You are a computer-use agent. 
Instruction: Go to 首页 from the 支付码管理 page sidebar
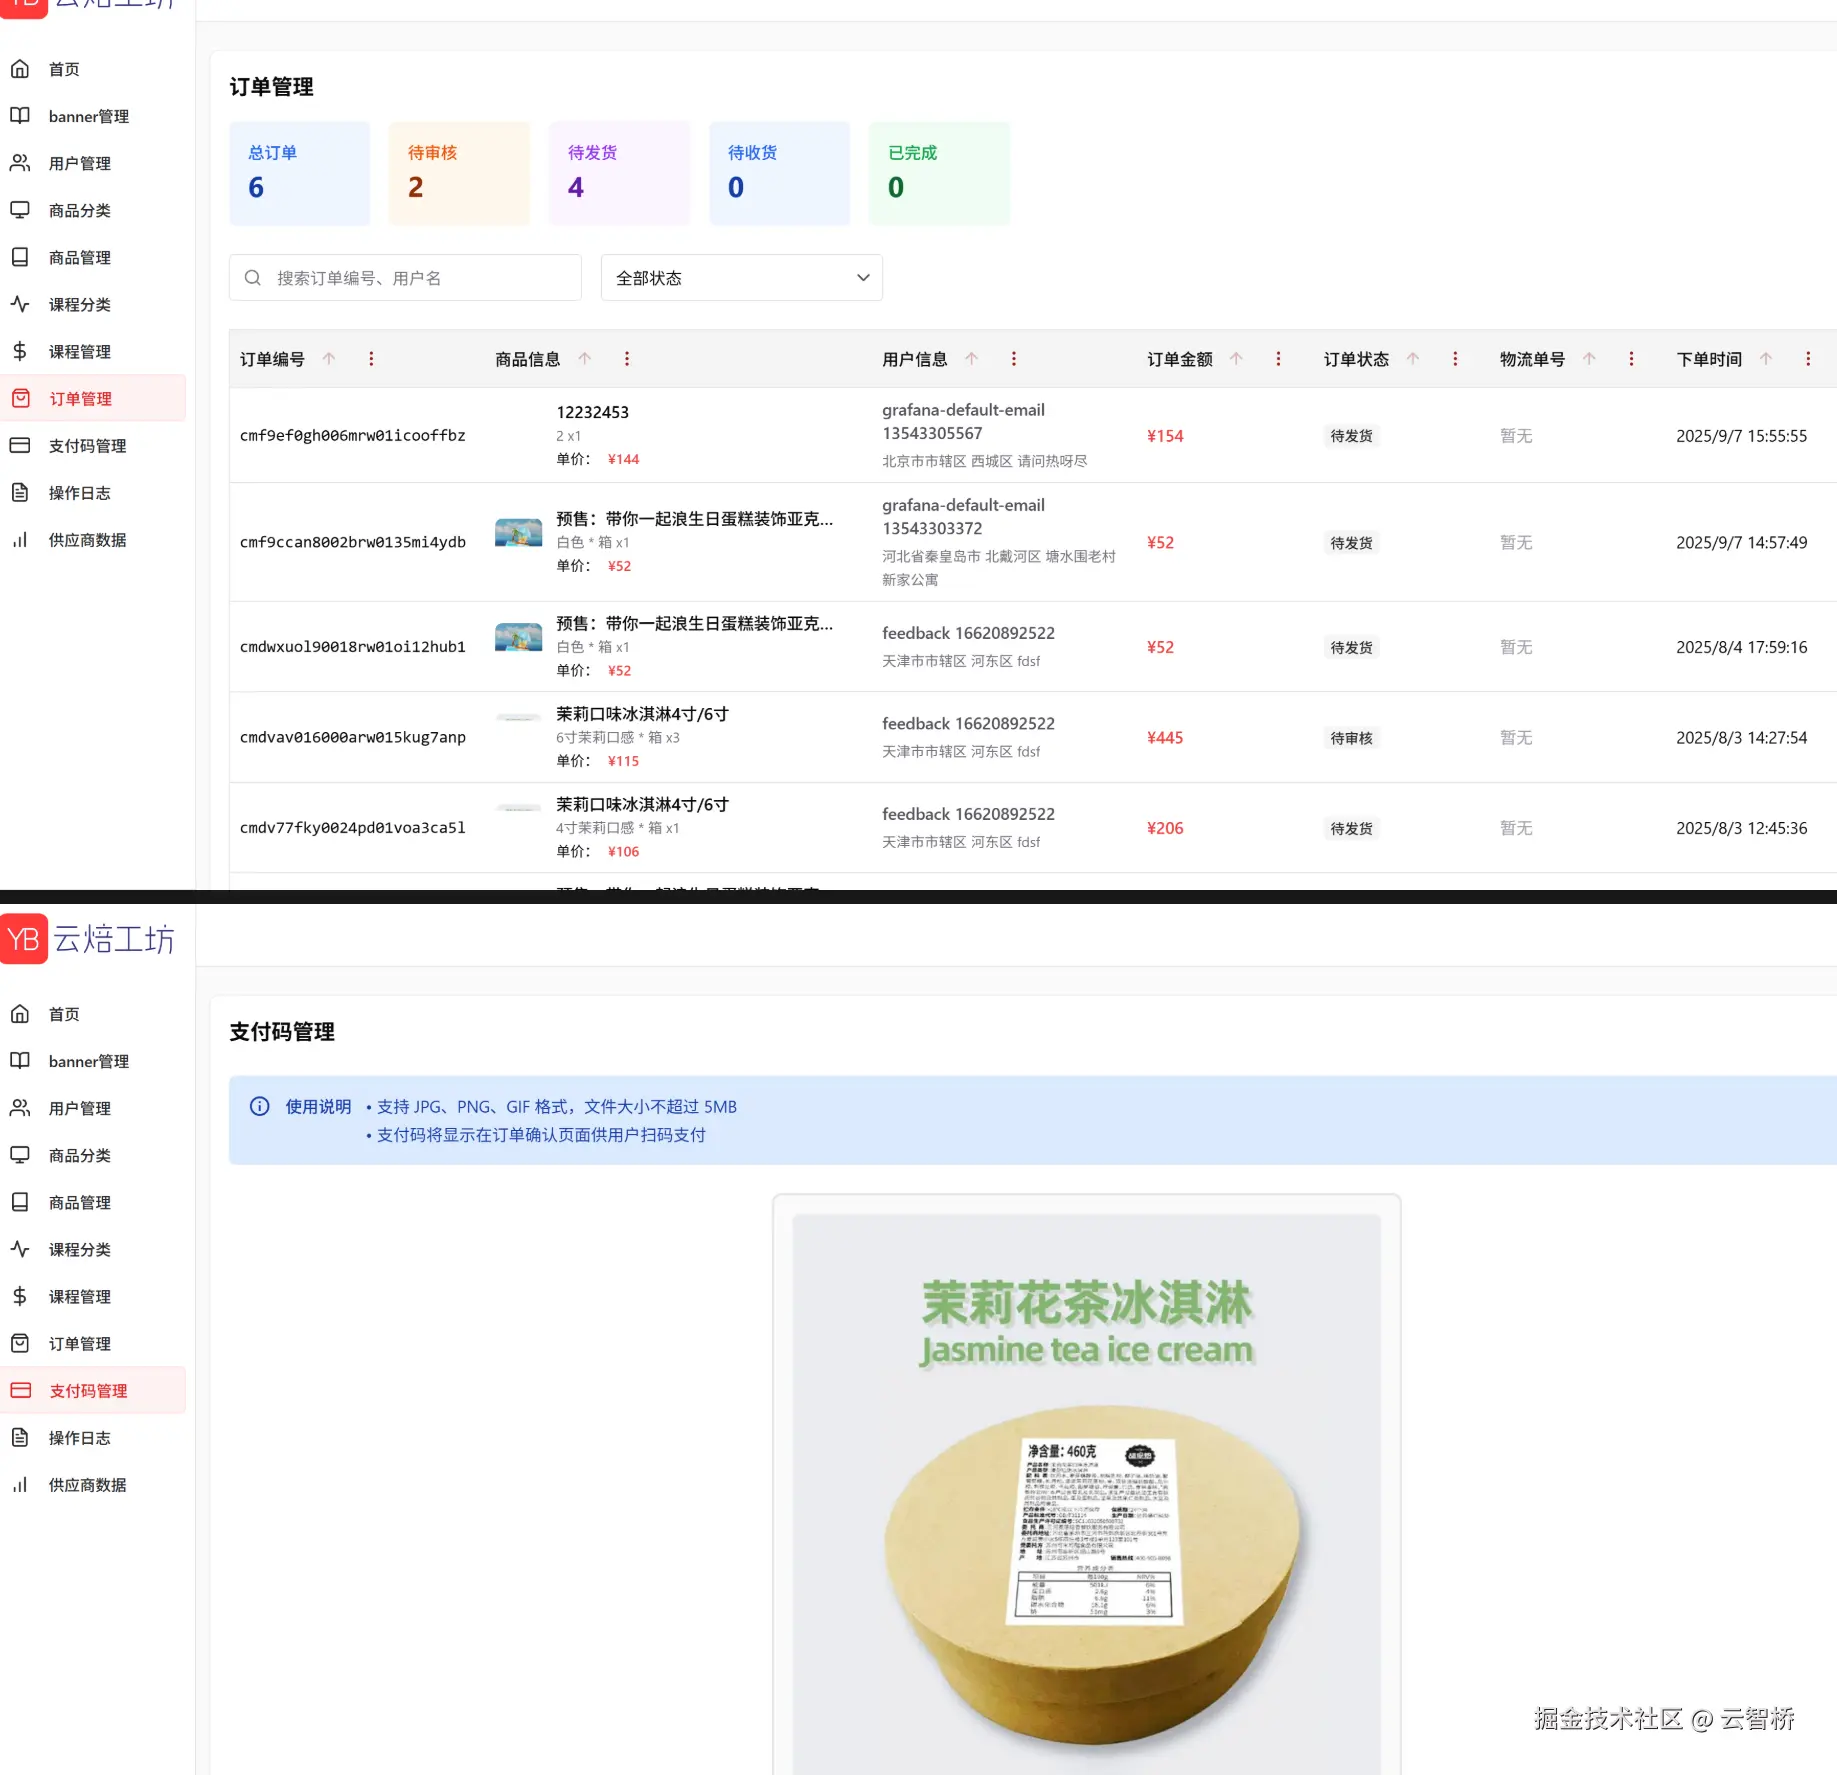[93, 1014]
